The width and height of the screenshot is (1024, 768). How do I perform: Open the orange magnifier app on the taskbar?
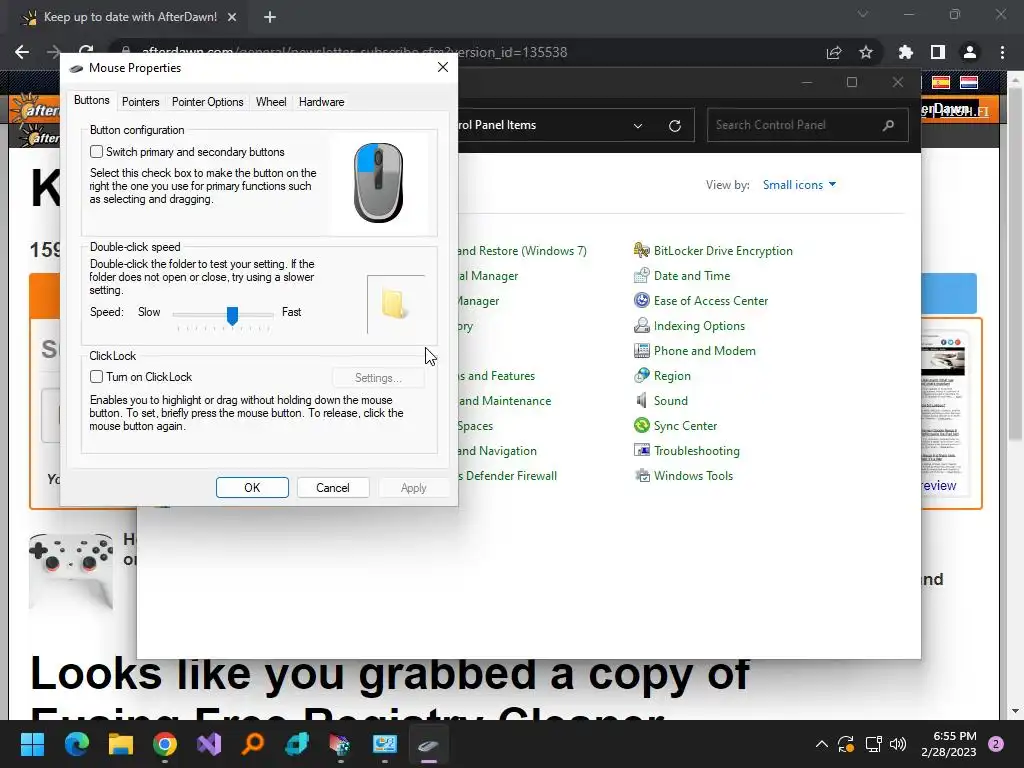pos(253,744)
